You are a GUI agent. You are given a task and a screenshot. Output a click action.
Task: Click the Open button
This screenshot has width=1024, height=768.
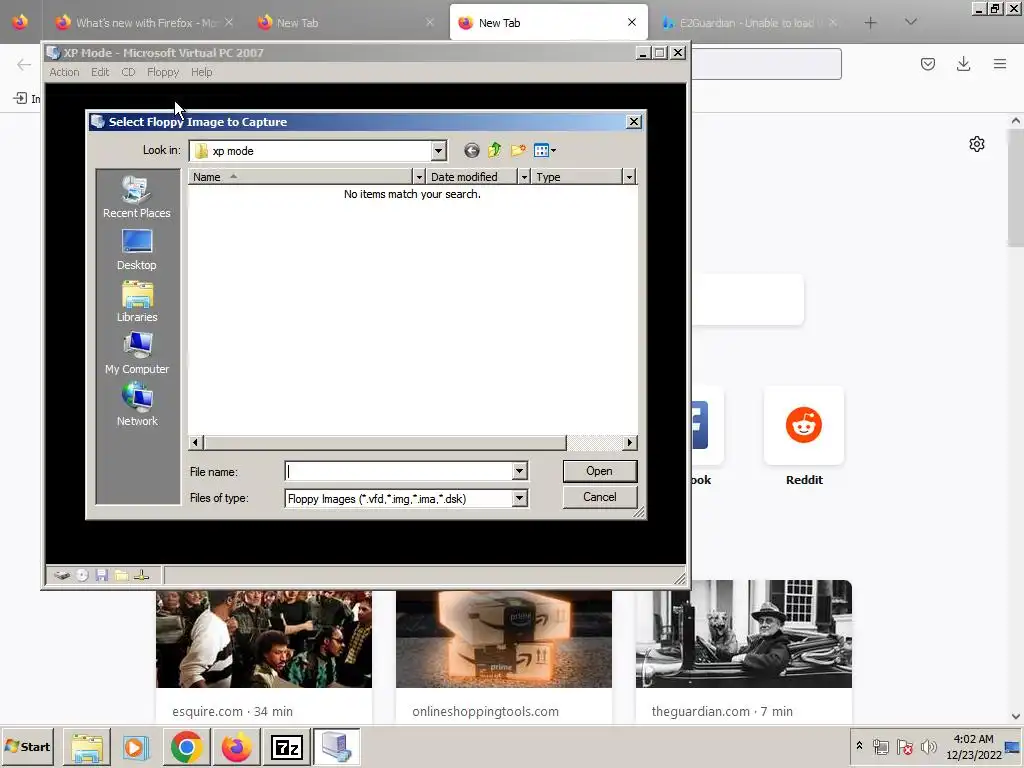click(x=600, y=471)
